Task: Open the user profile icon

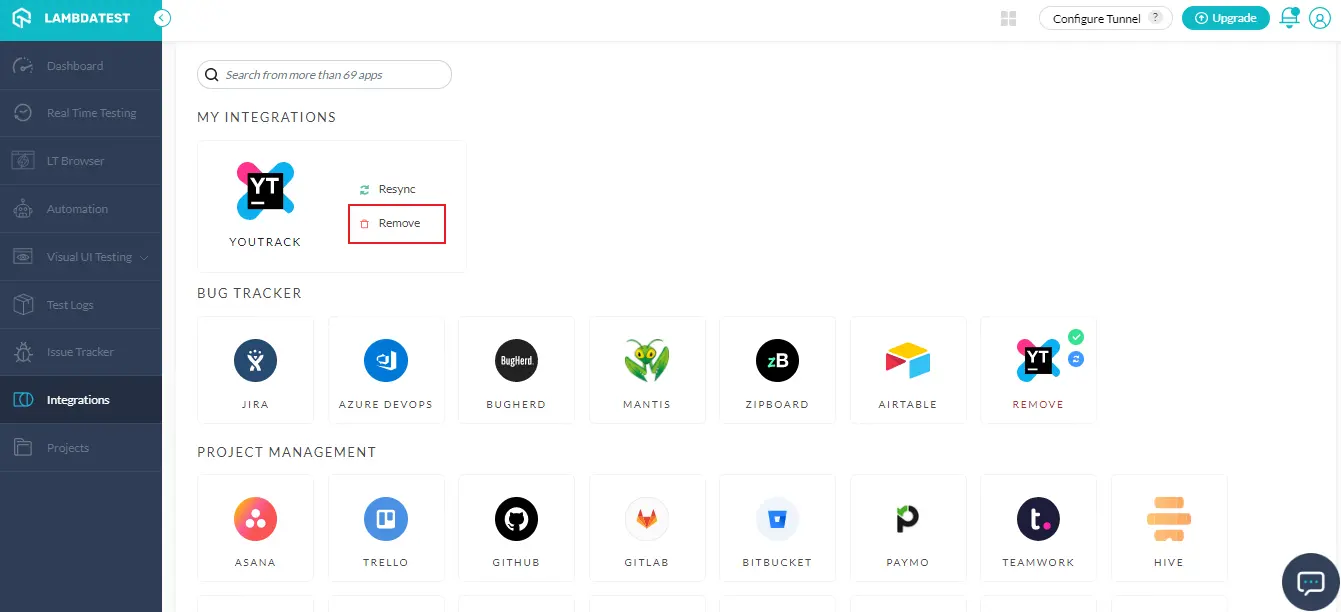Action: click(x=1320, y=18)
